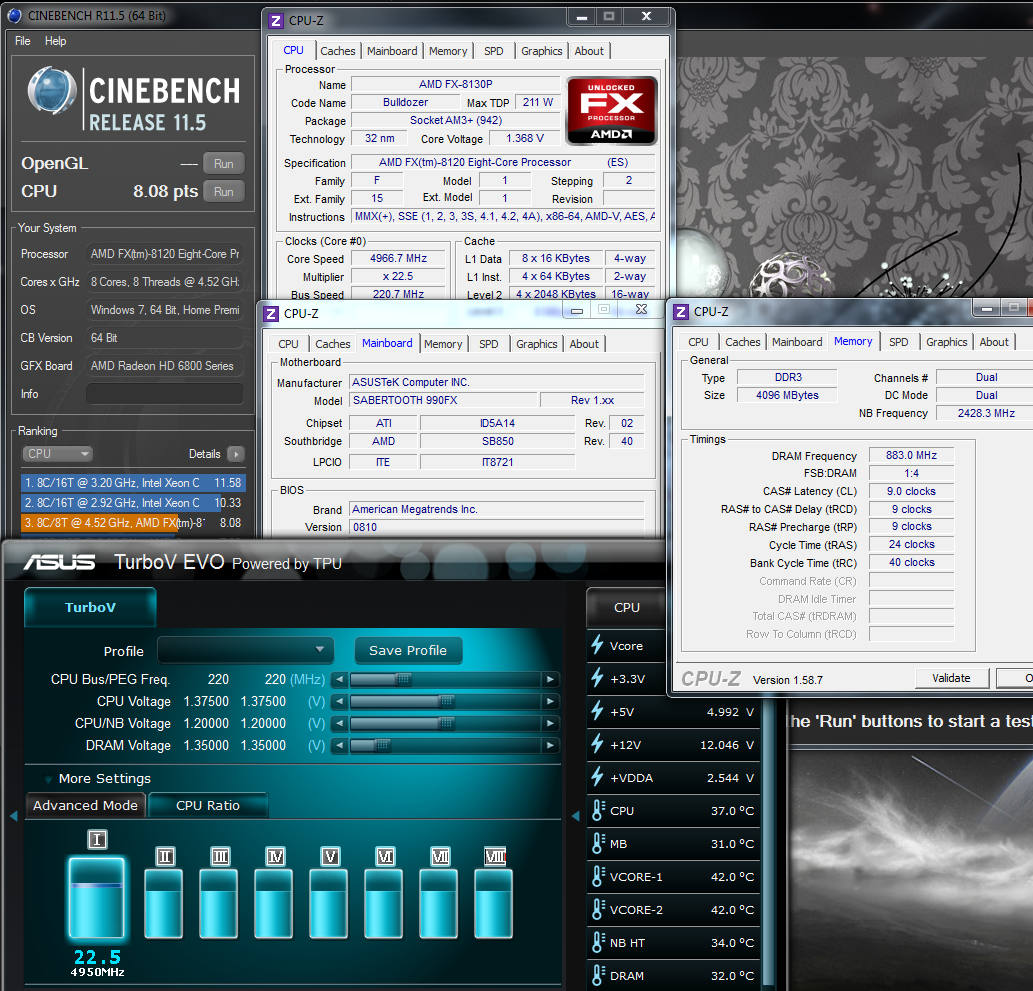Screen dimensions: 1033x991
Task: Click the MB temperature thermometer icon
Action: pos(598,843)
